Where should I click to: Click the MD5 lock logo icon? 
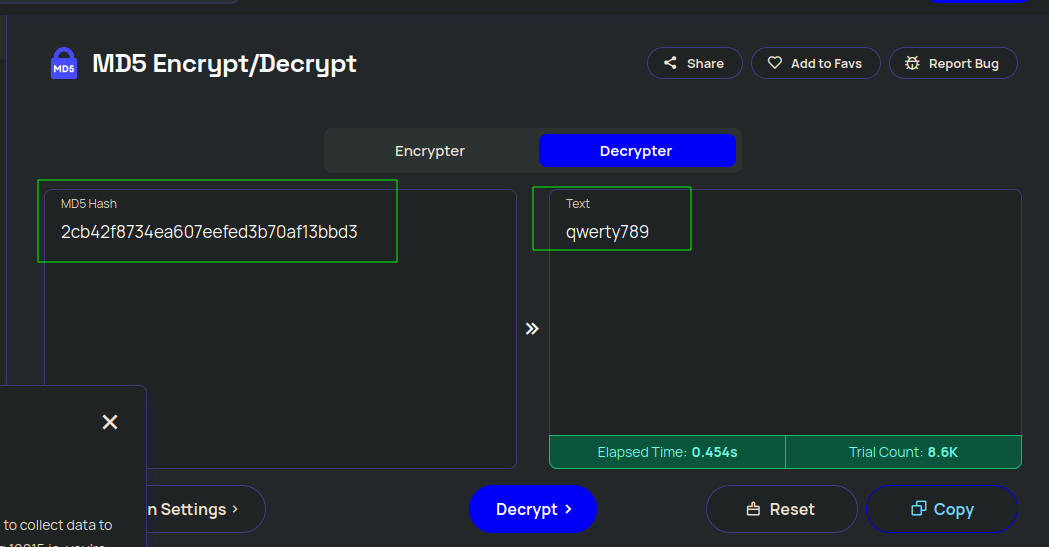point(64,64)
